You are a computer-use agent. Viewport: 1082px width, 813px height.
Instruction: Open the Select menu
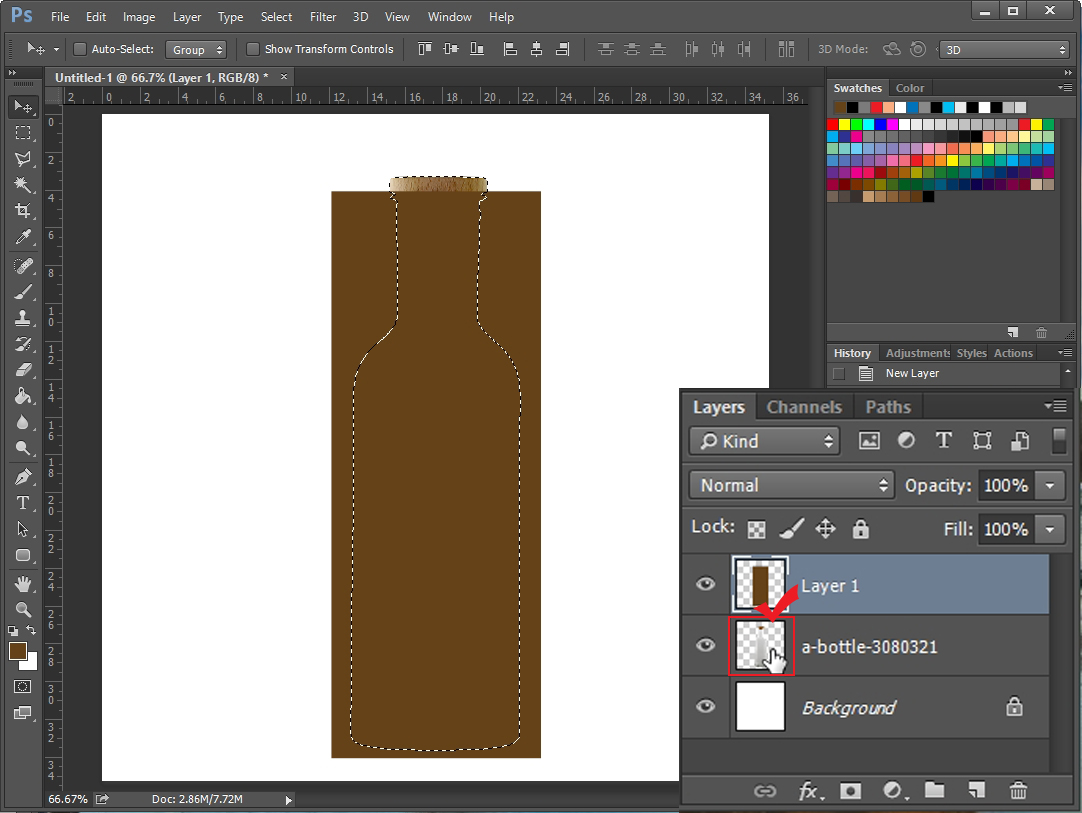tap(276, 17)
